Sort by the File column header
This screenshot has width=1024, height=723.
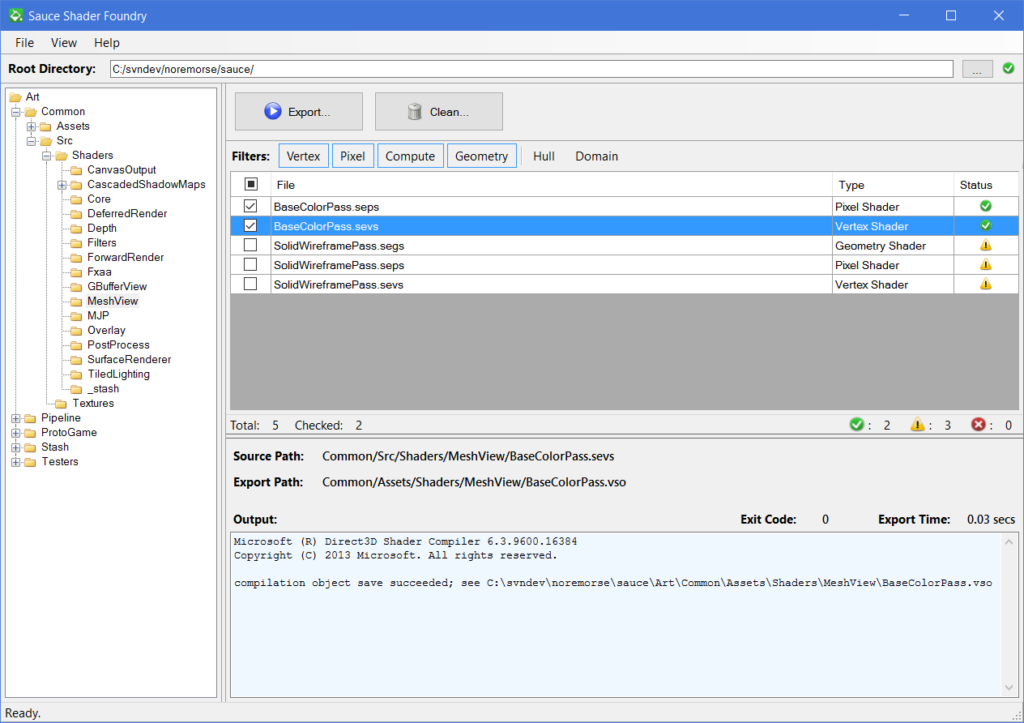551,185
